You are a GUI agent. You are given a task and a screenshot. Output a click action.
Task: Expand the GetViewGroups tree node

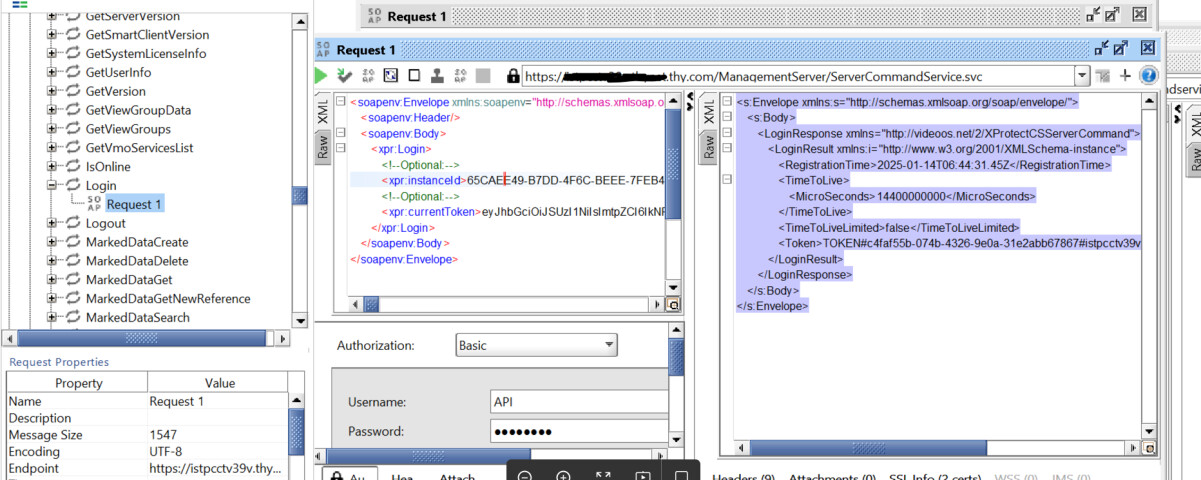[52, 129]
